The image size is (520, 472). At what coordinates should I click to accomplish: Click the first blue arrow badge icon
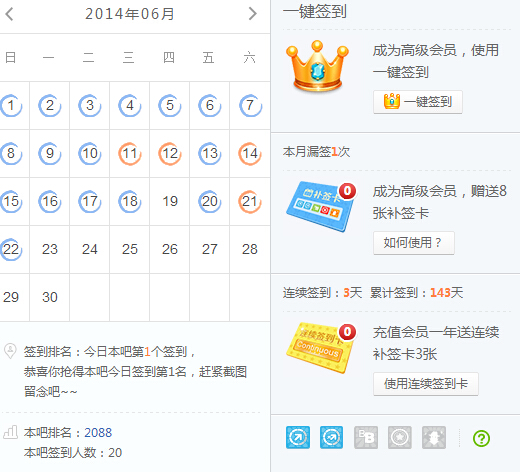click(298, 437)
